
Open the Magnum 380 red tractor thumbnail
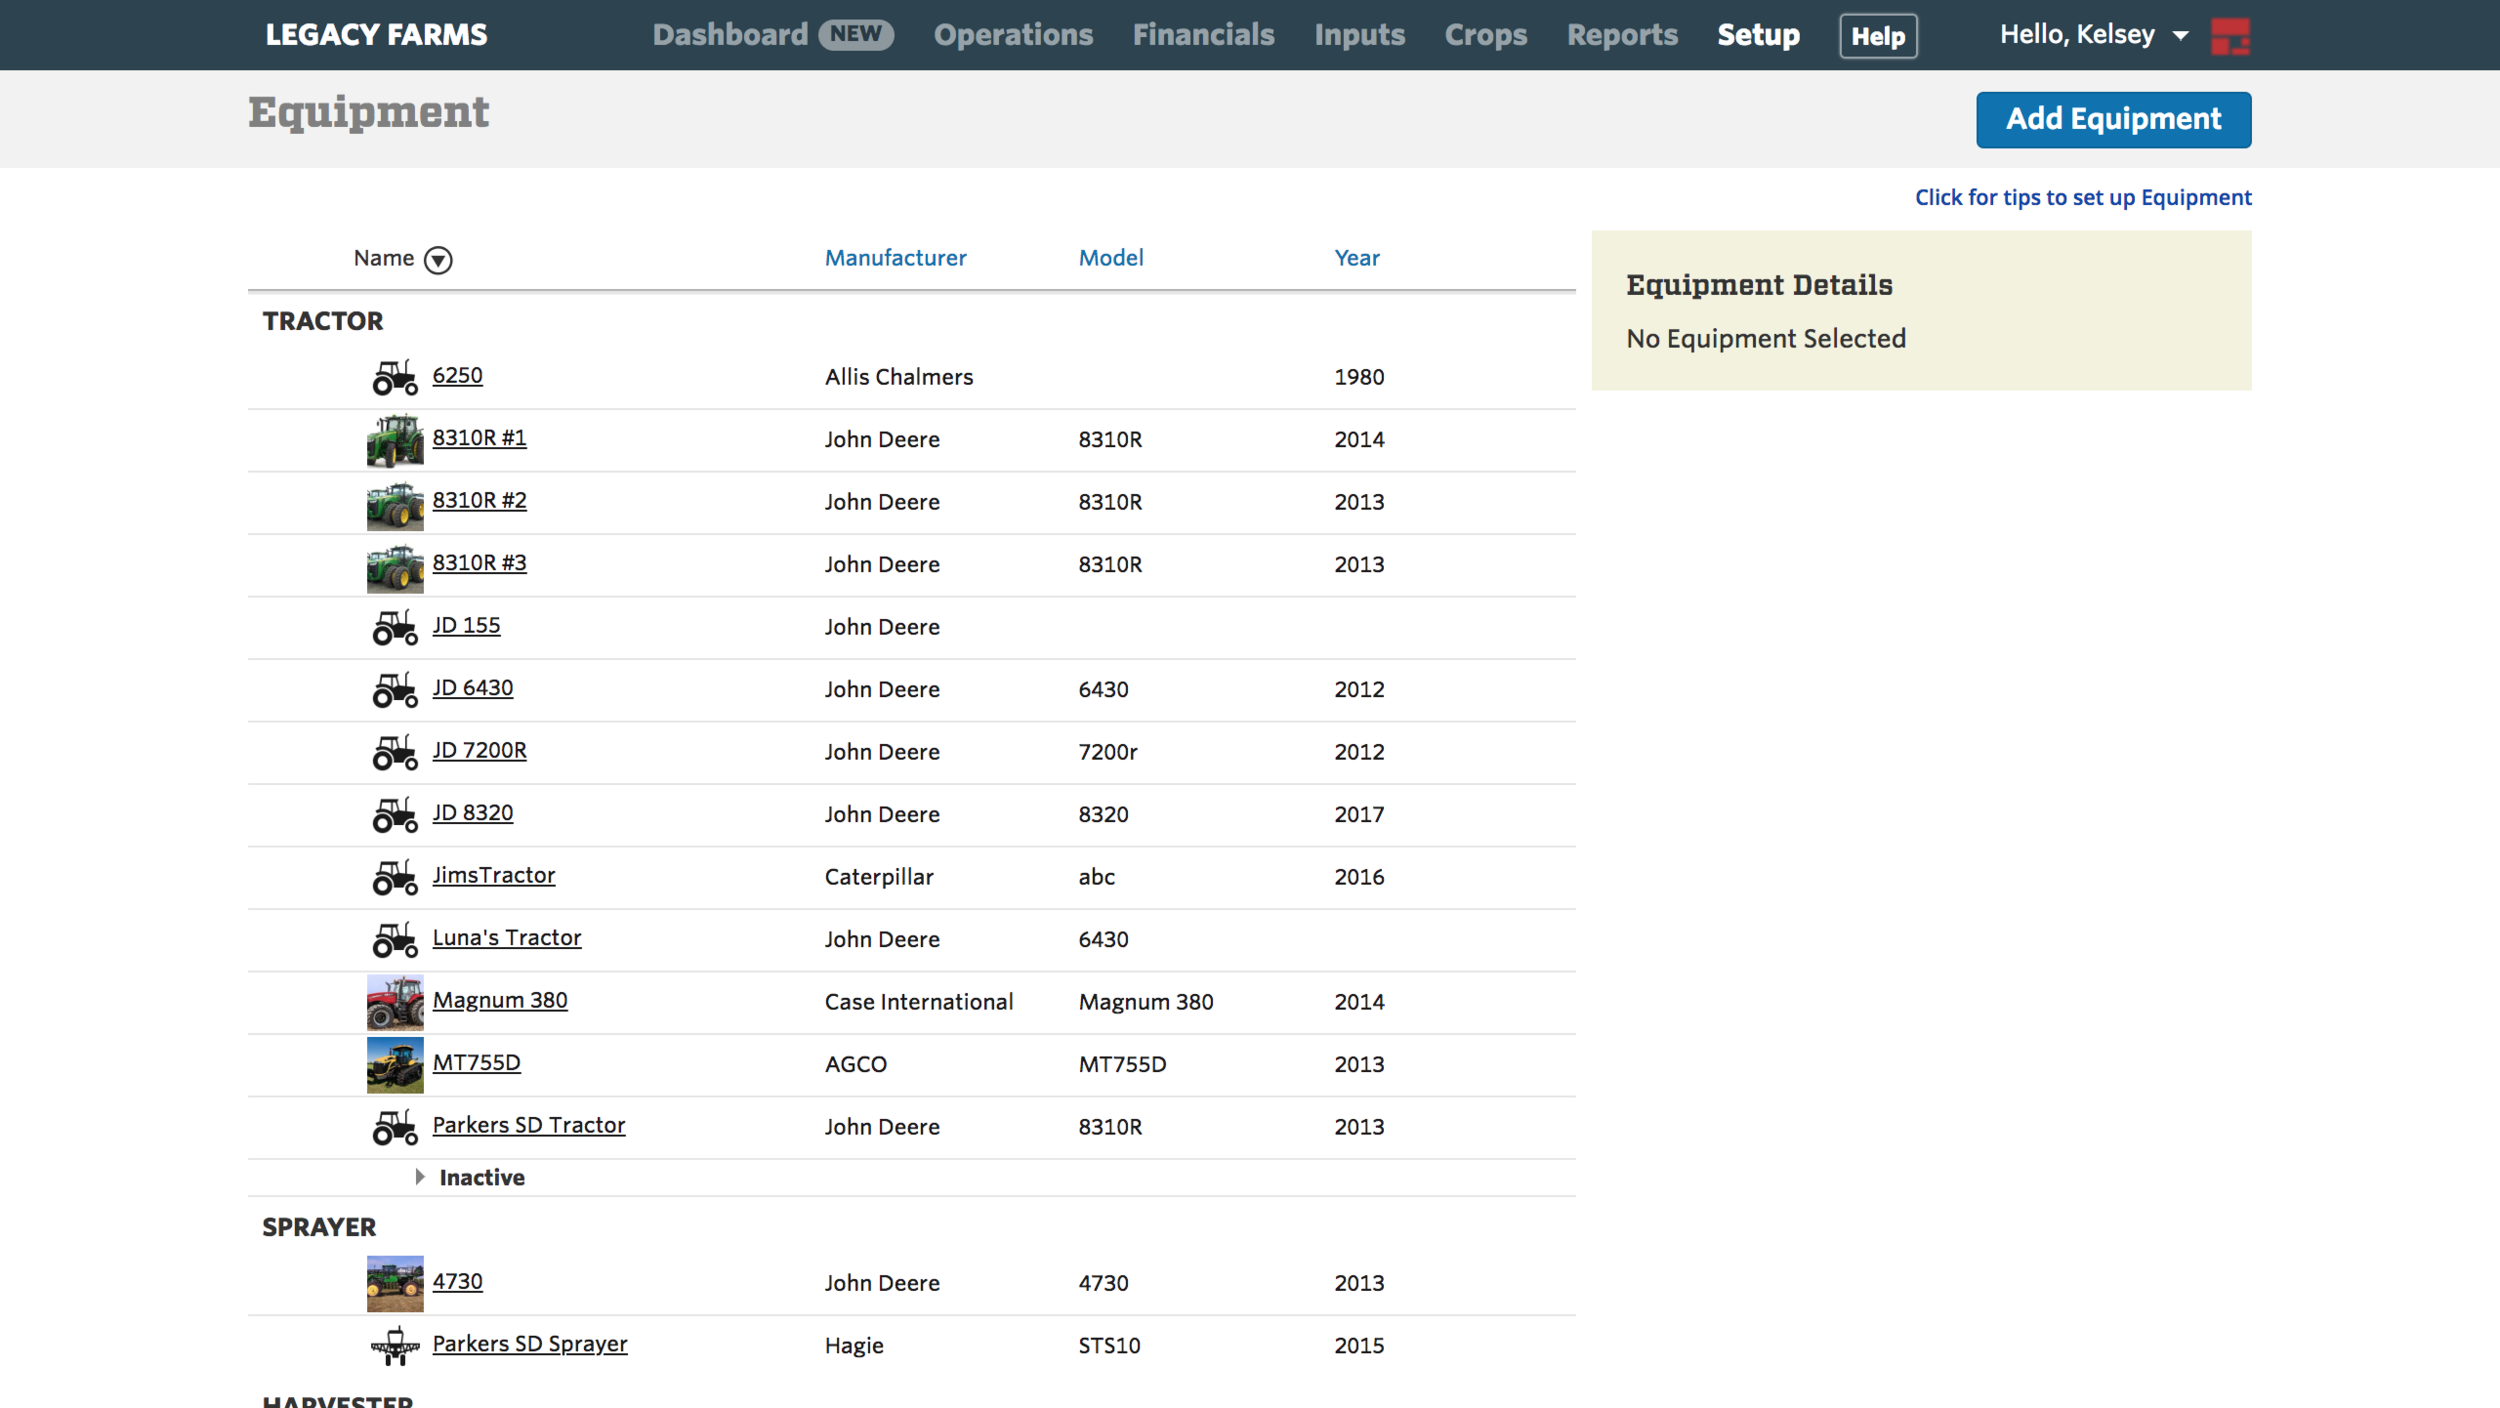(395, 1003)
